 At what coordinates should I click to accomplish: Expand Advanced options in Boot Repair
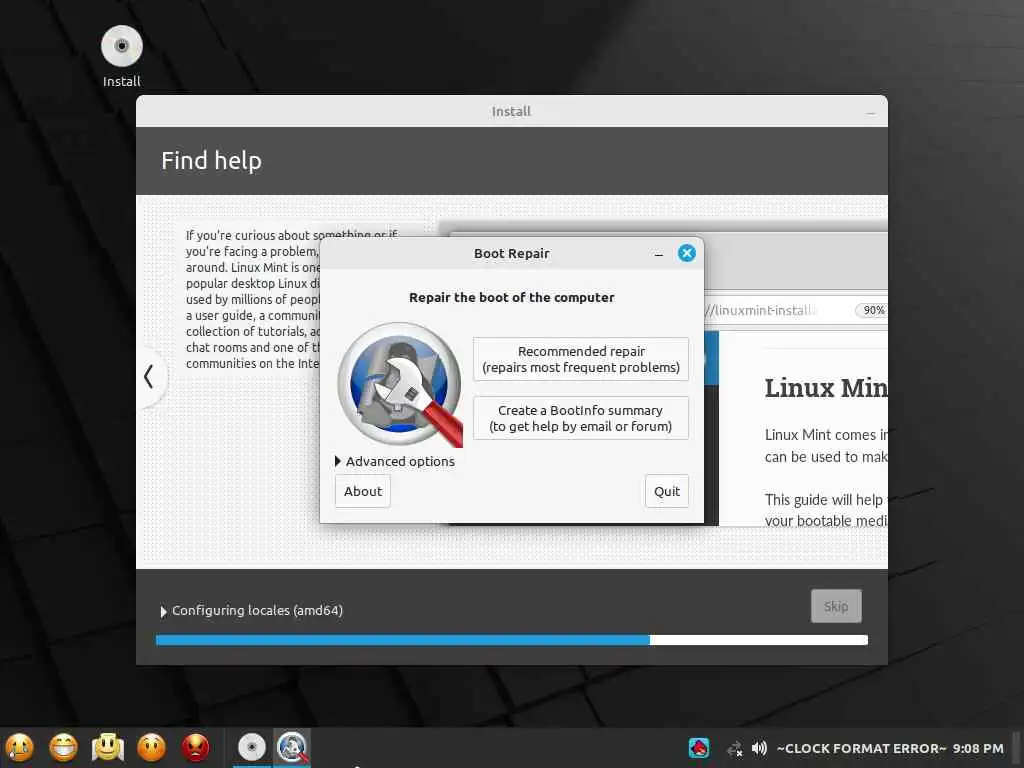[394, 461]
